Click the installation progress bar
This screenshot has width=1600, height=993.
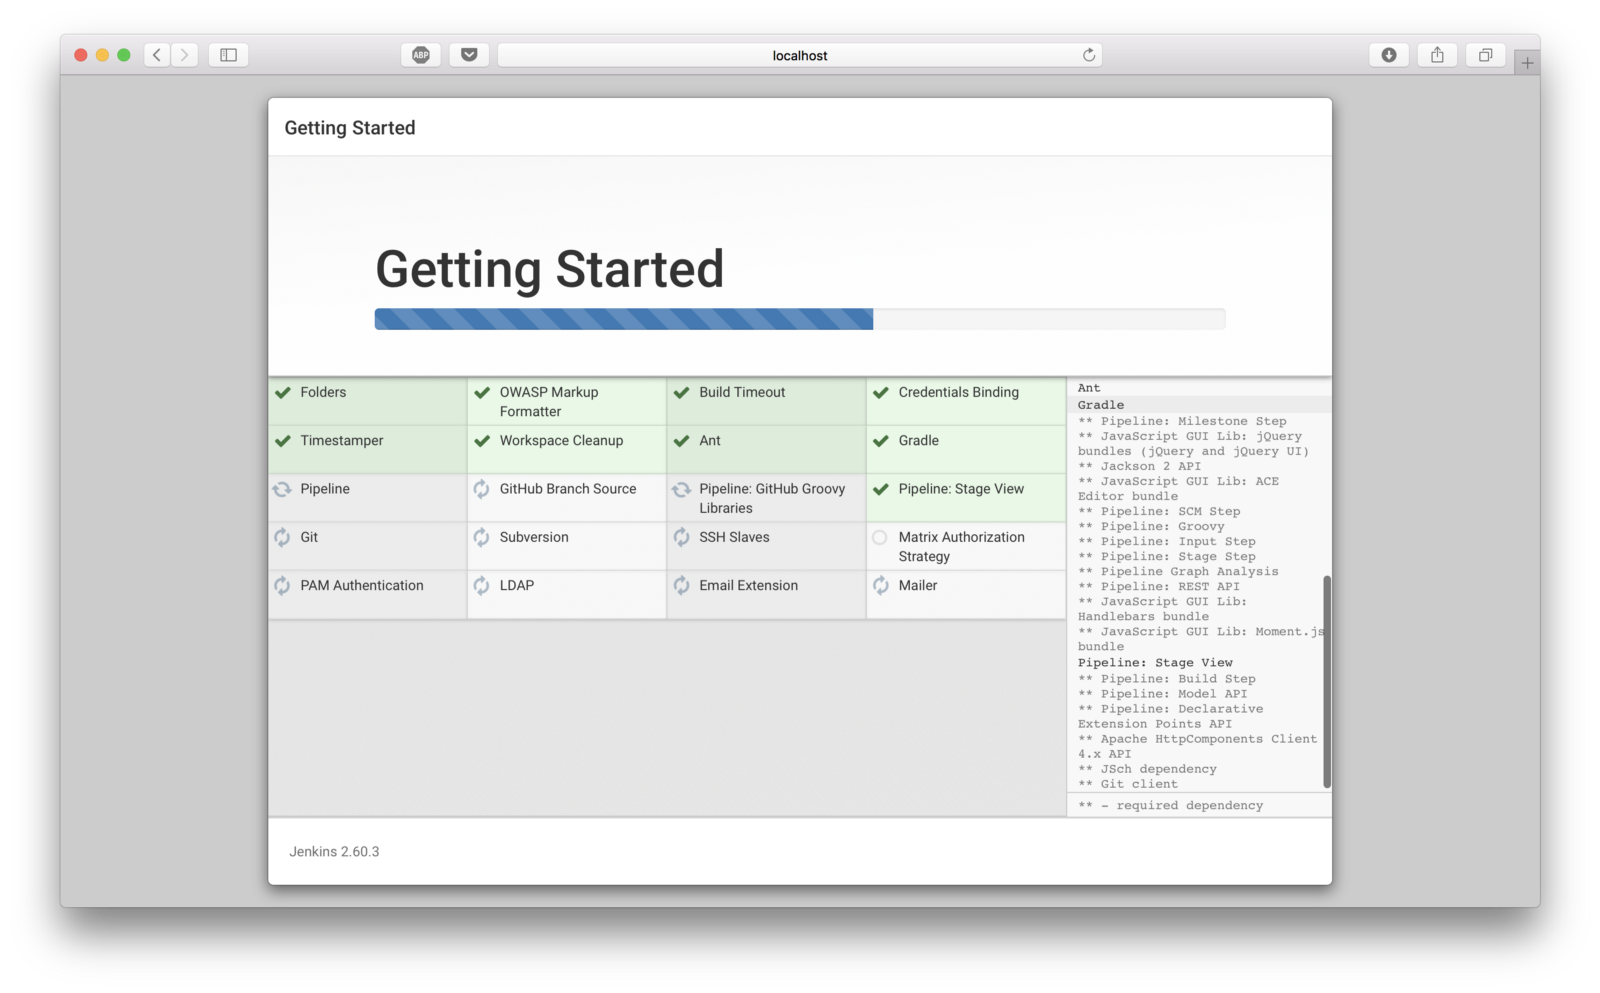(x=800, y=319)
